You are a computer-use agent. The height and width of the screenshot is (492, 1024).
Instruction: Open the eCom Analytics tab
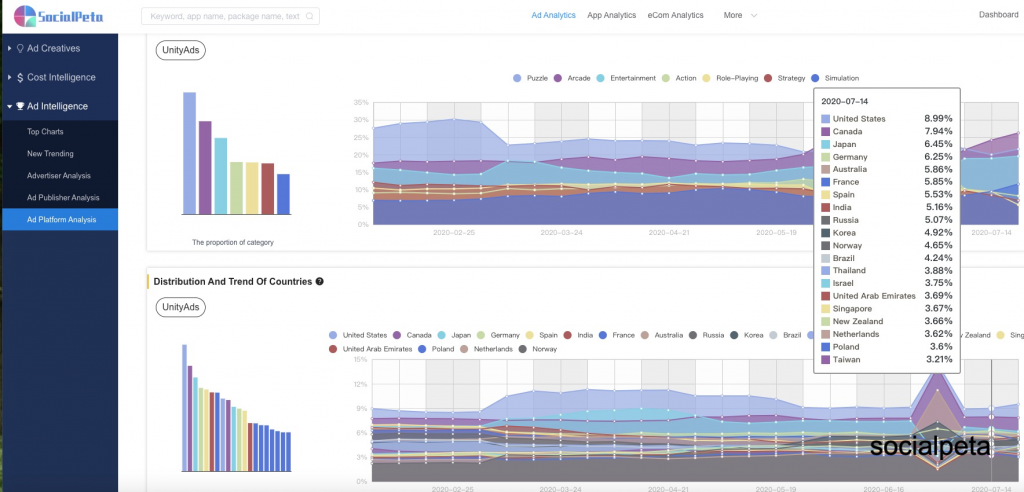(675, 15)
